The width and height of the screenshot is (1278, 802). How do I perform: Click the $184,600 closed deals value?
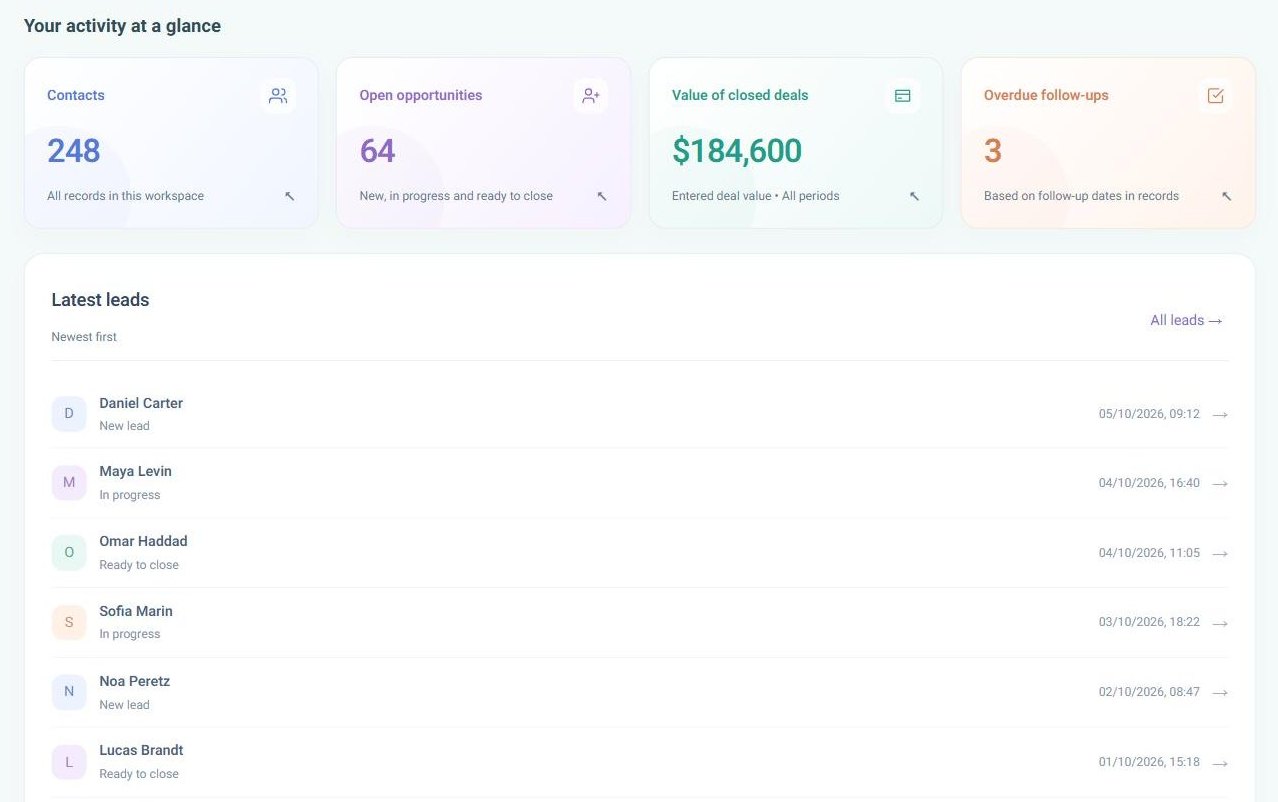pos(737,151)
